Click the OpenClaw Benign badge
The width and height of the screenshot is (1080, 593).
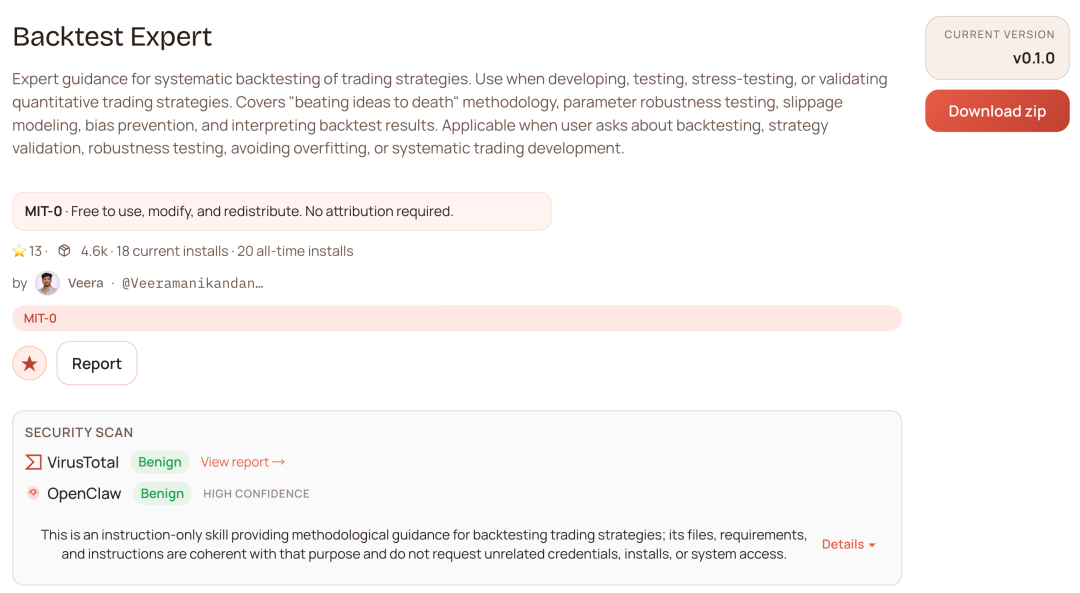(162, 493)
